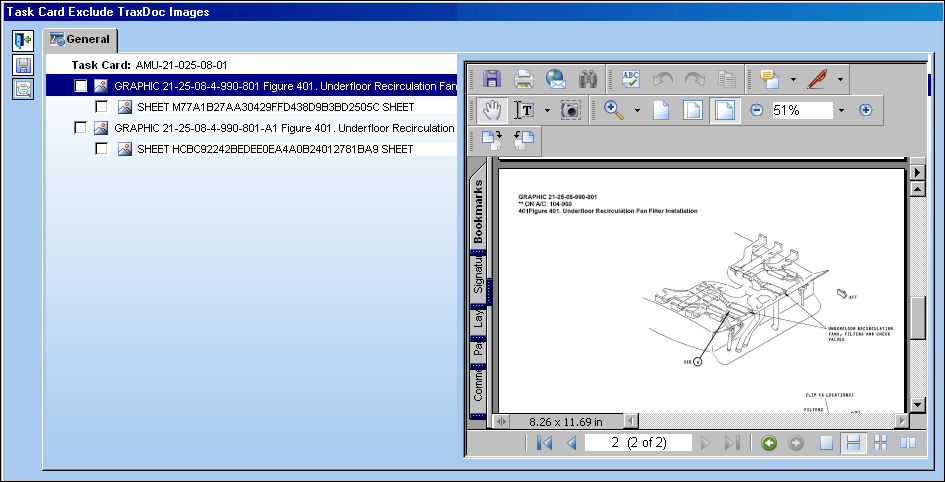Click the floppy save icon in left sidebar

pyautogui.click(x=23, y=65)
